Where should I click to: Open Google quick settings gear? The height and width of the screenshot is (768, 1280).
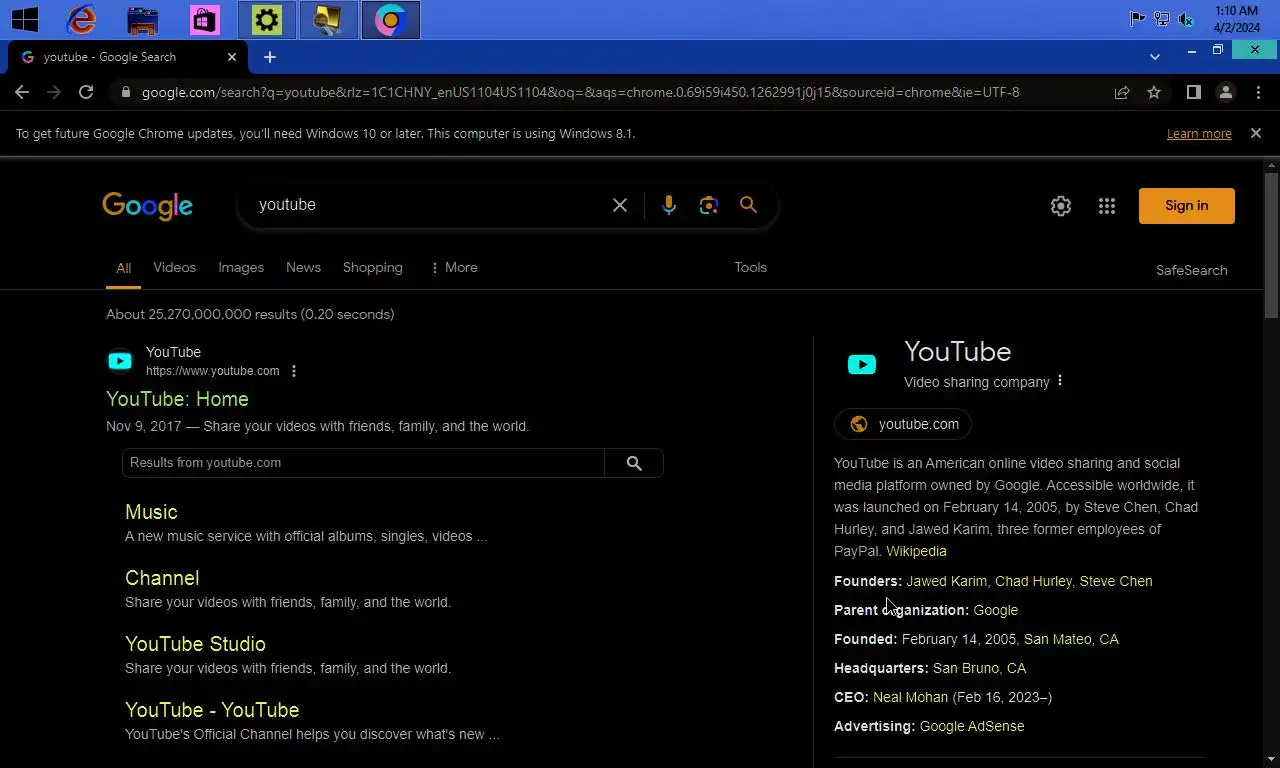point(1061,206)
